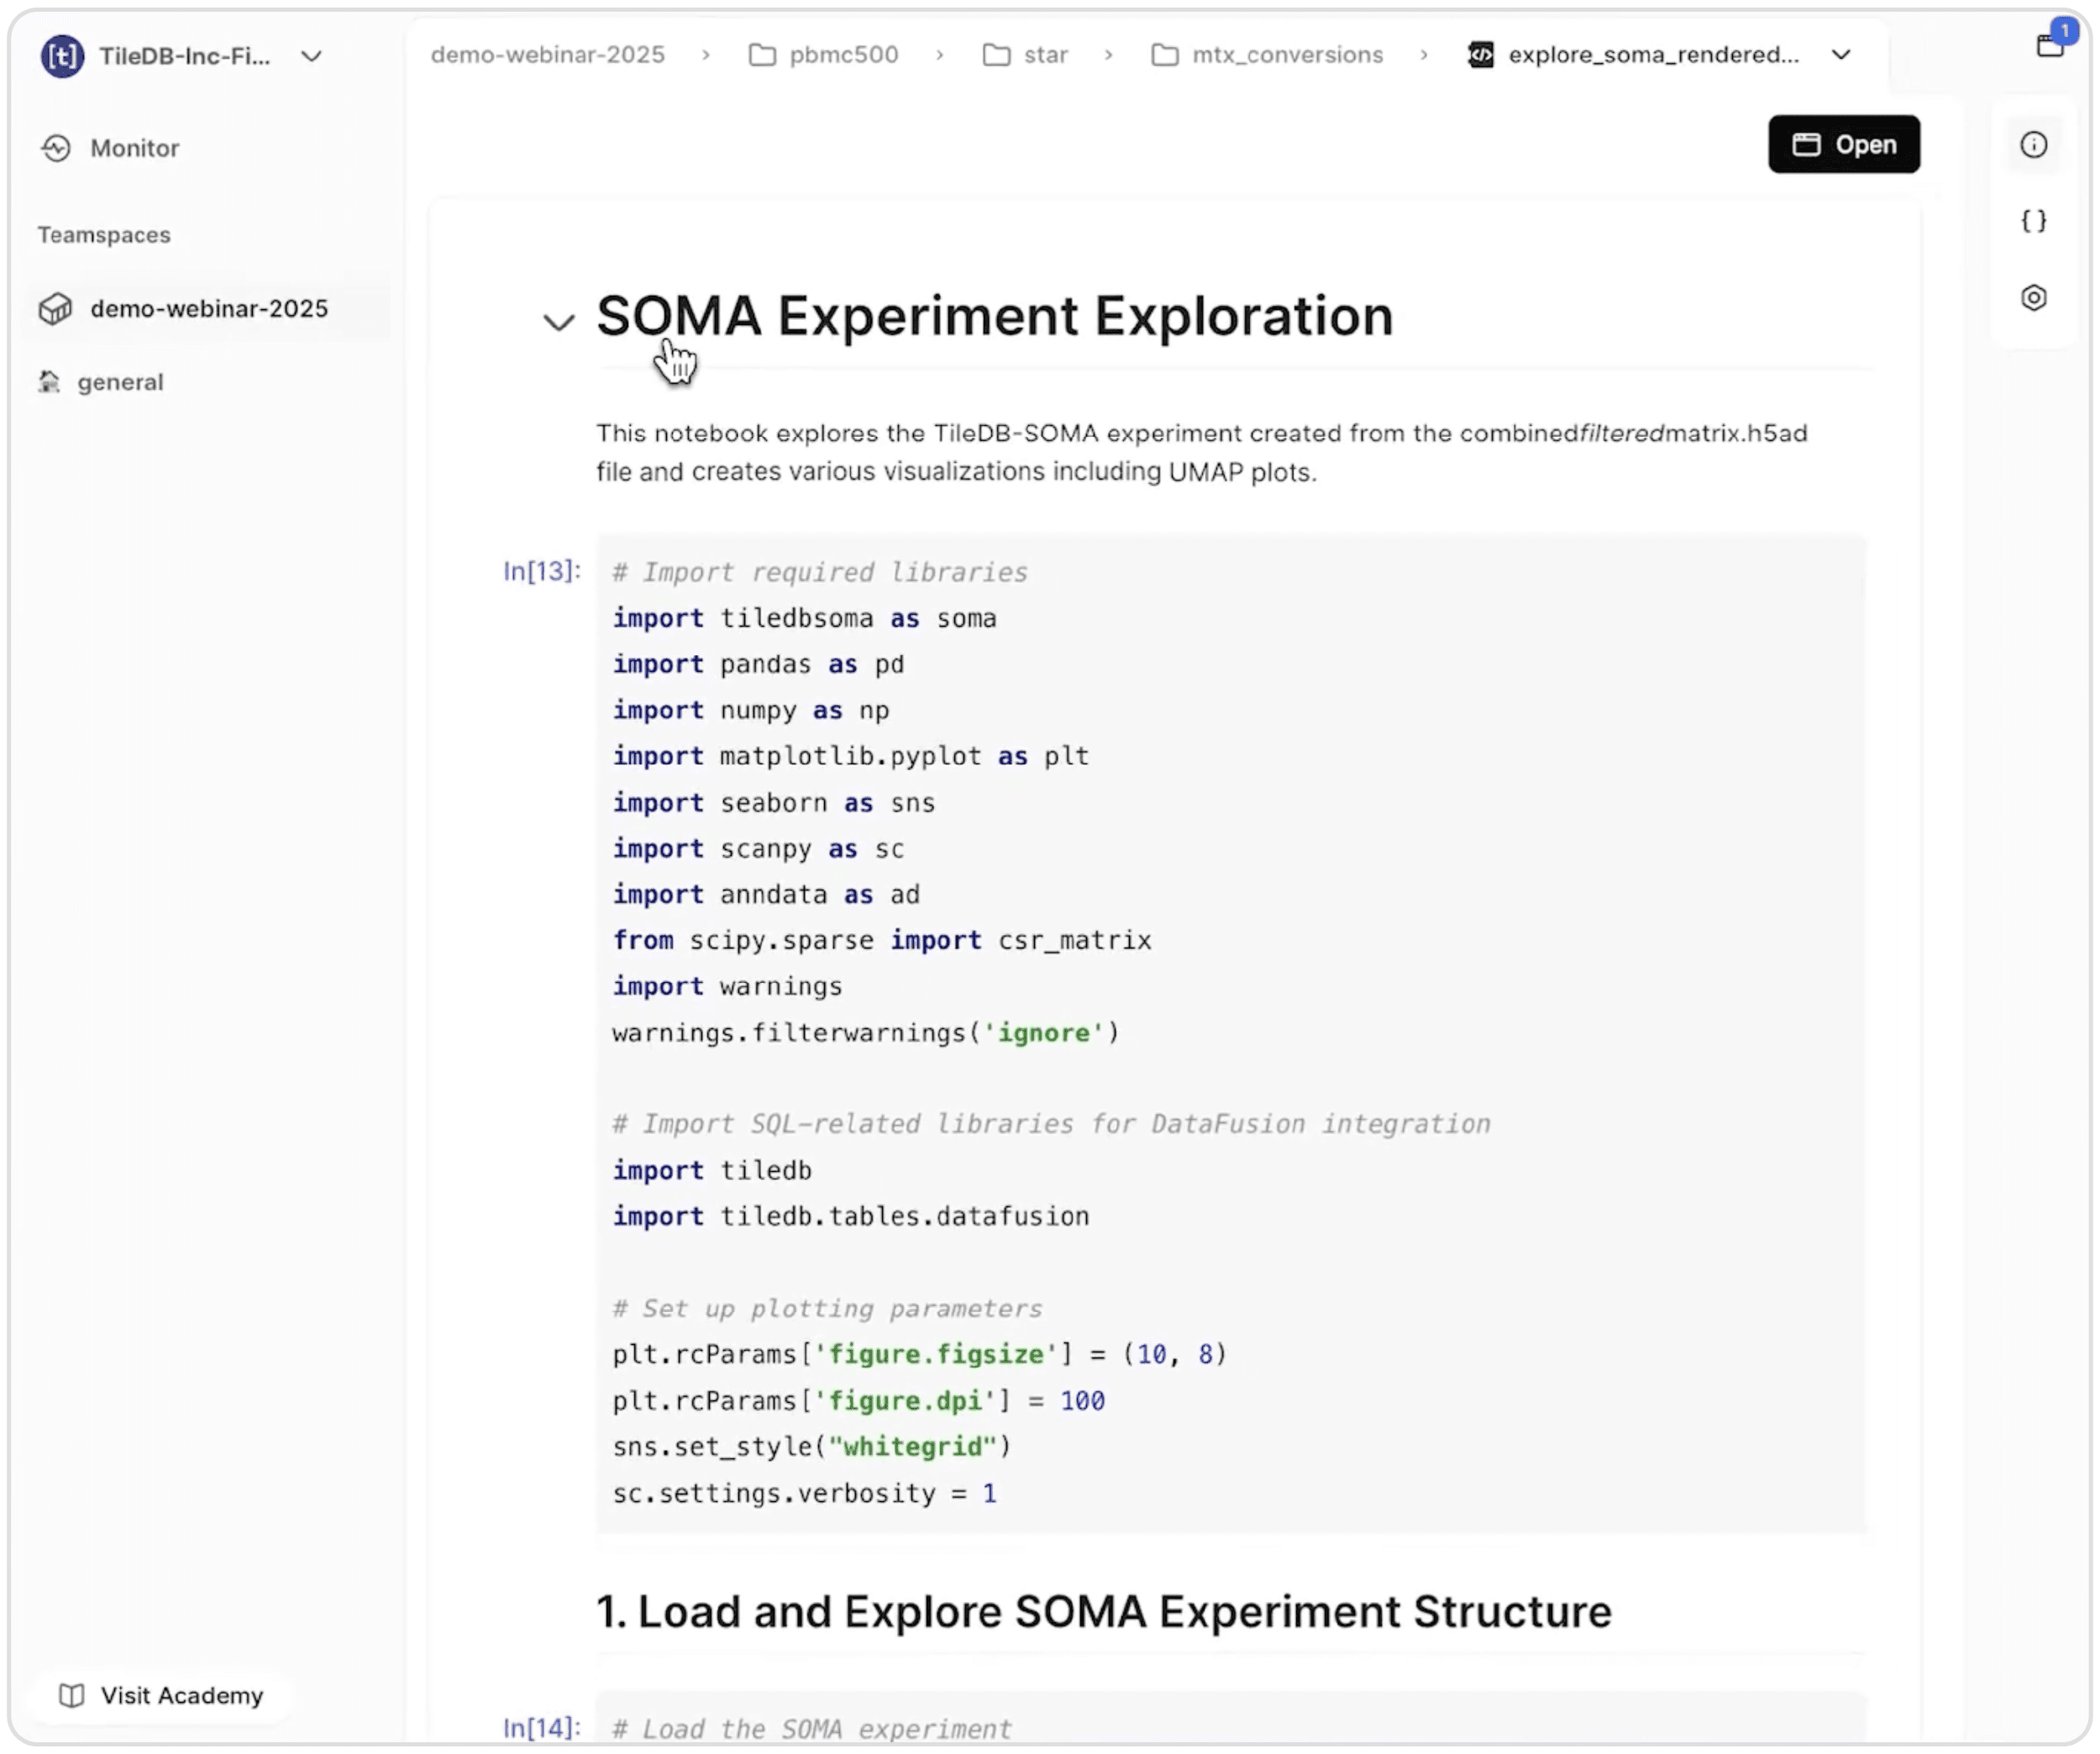Click the Monitor activity icon
2100x1754 pixels.
(x=56, y=148)
